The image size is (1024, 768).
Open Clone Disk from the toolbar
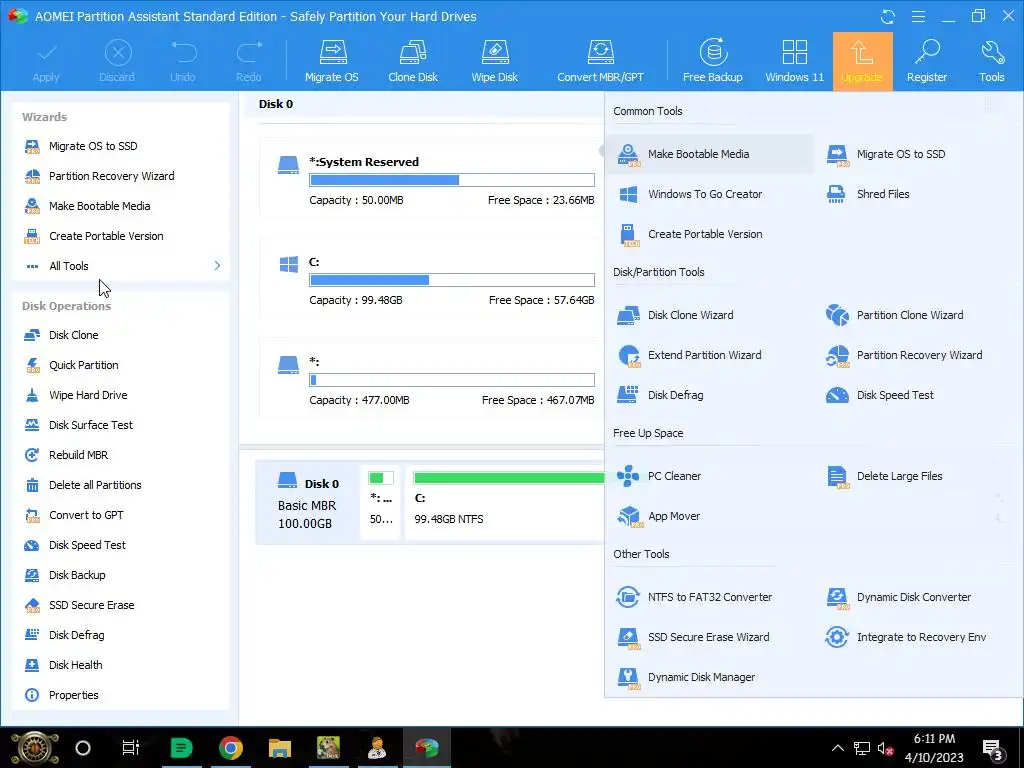coord(413,61)
